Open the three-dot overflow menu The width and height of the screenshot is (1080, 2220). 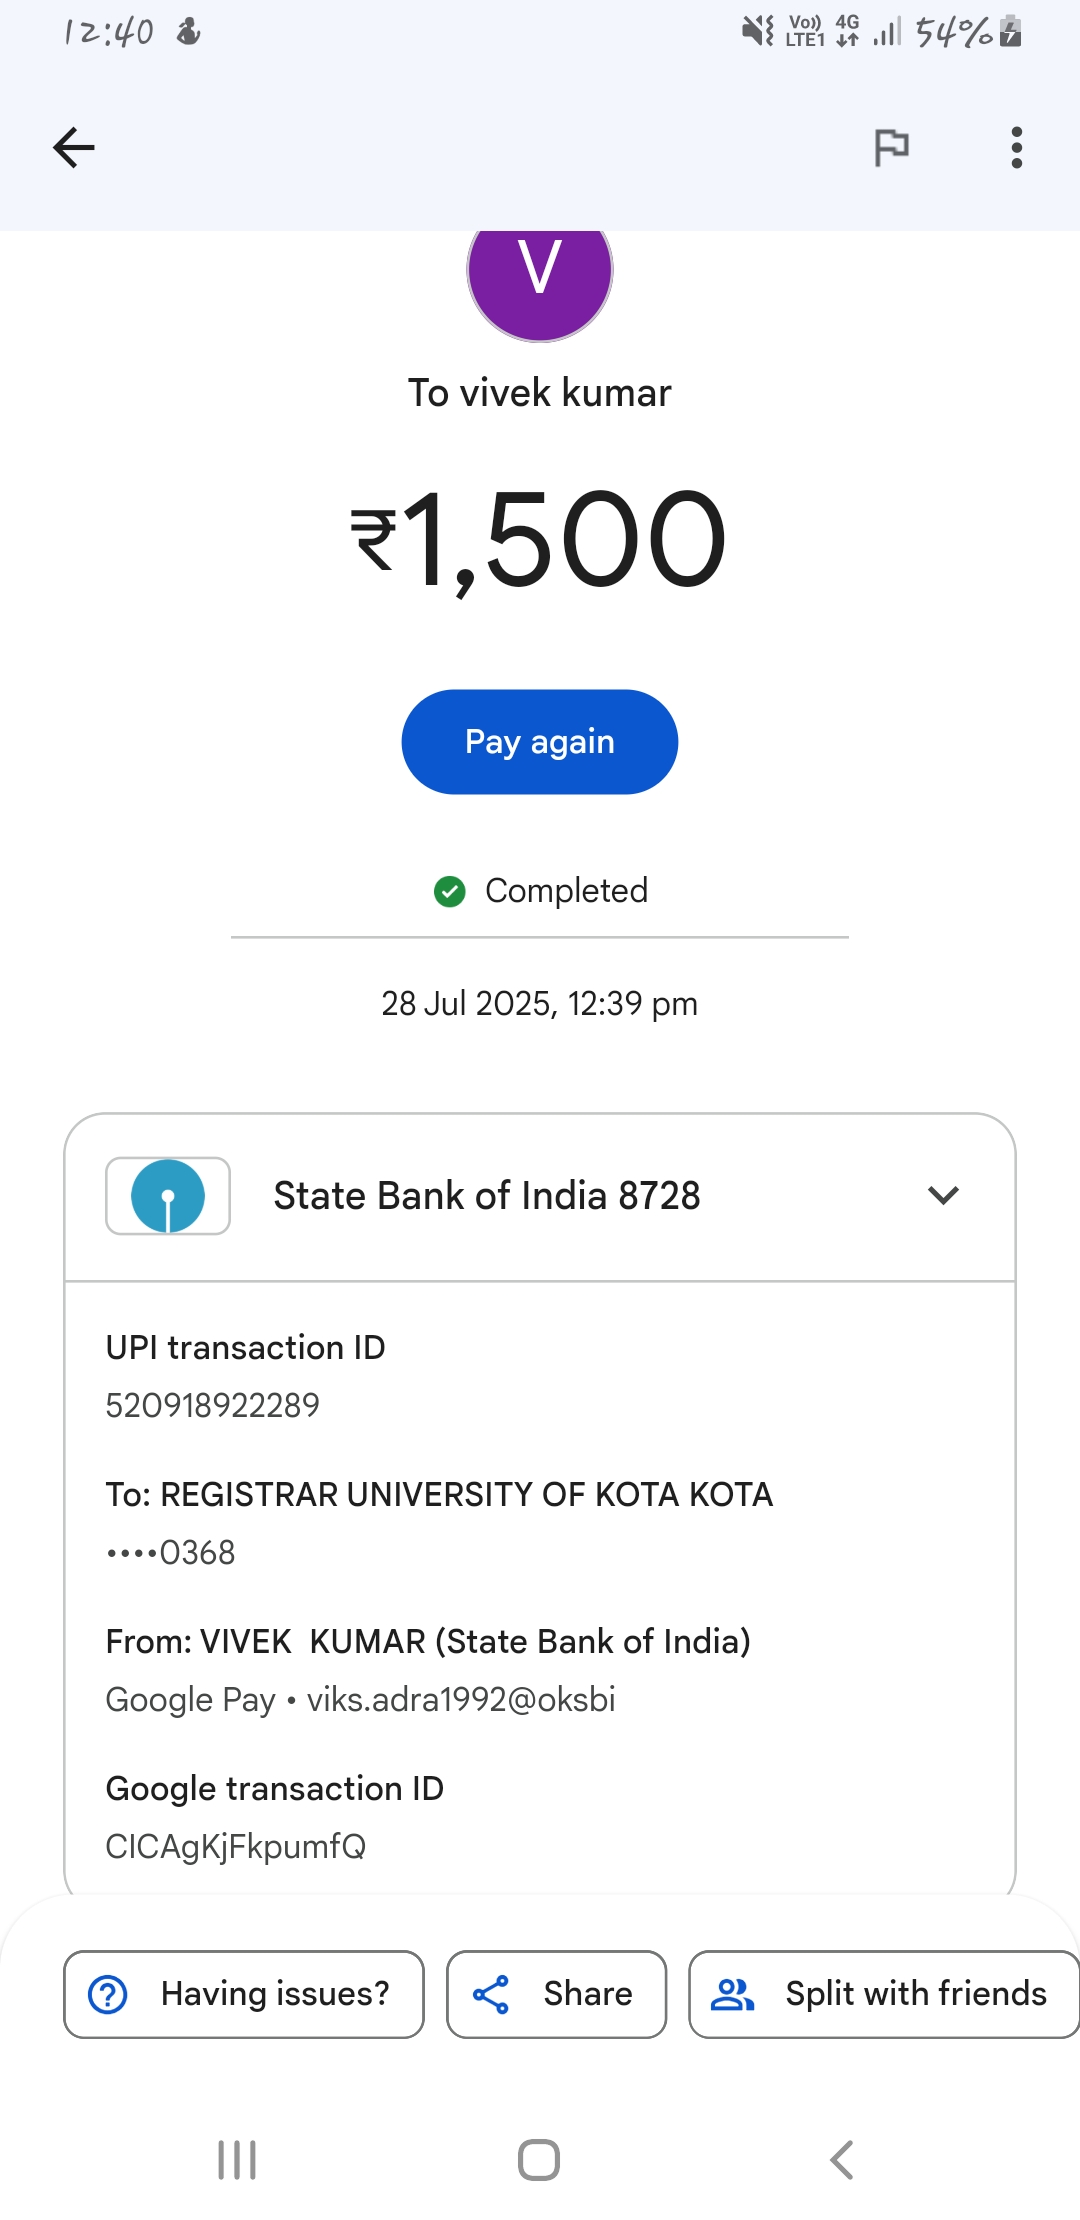click(x=1016, y=148)
